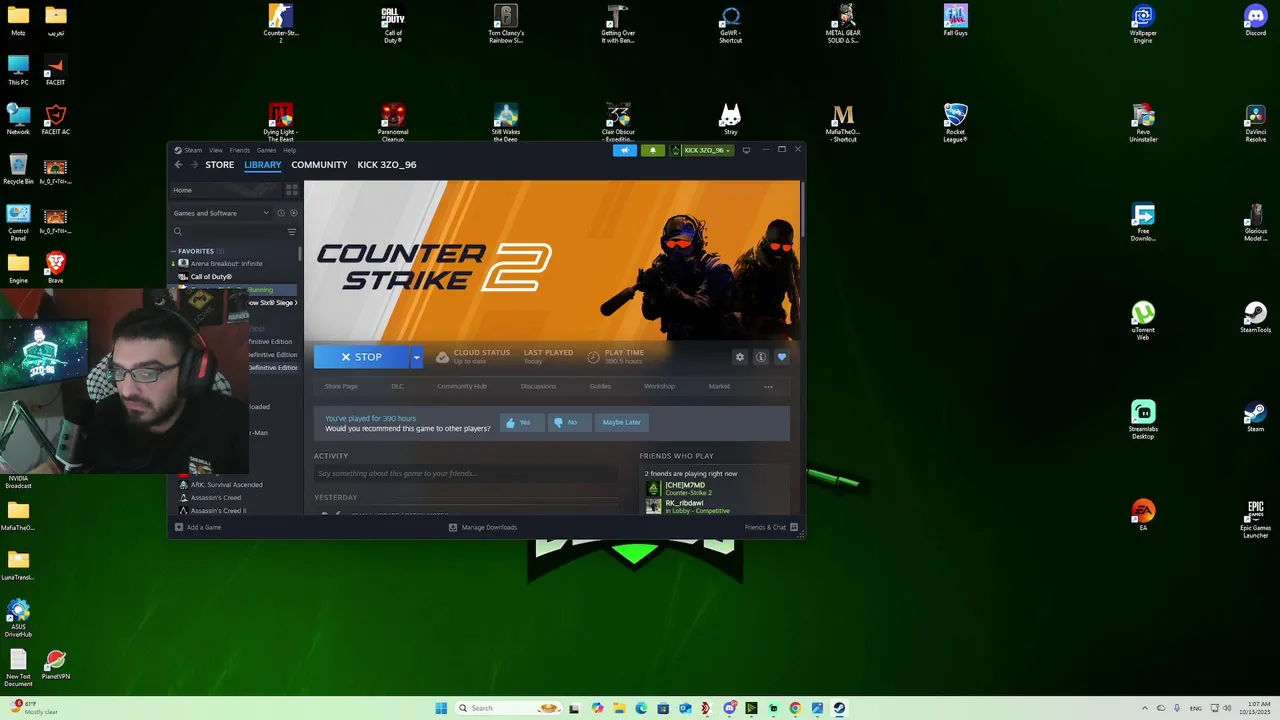Click Discord desktop shortcut icon
The height and width of the screenshot is (720, 1280).
click(x=1255, y=21)
